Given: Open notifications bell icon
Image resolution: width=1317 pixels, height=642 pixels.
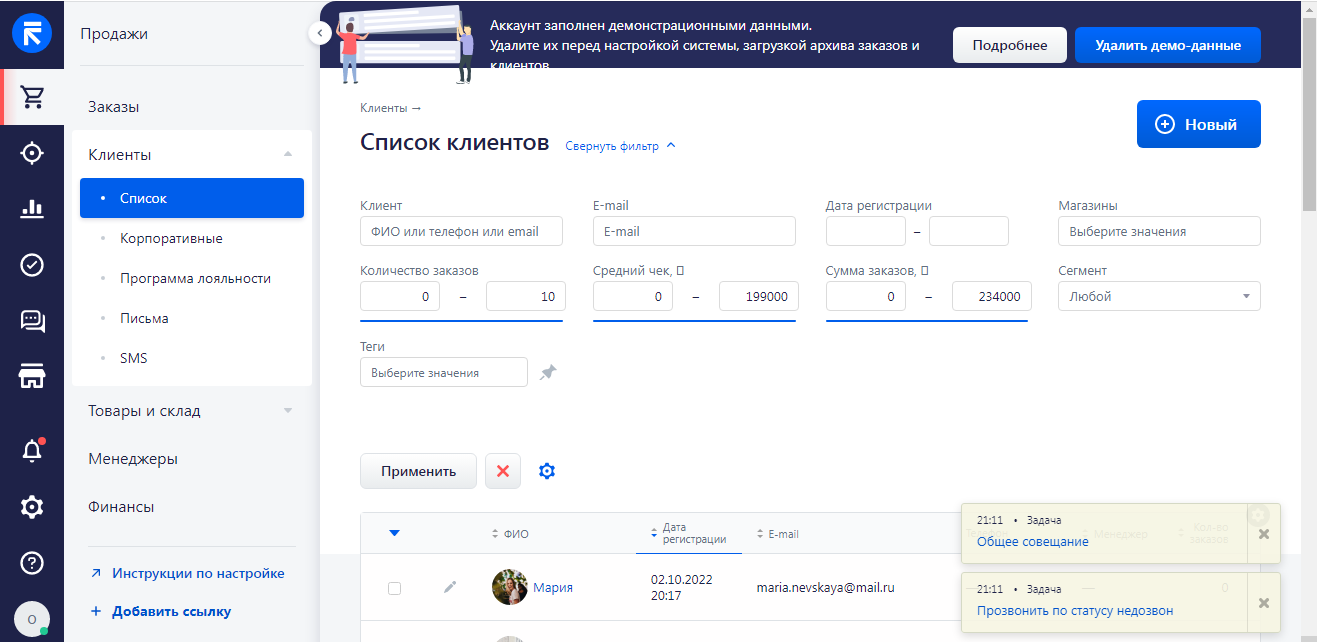Looking at the screenshot, I should click(32, 451).
